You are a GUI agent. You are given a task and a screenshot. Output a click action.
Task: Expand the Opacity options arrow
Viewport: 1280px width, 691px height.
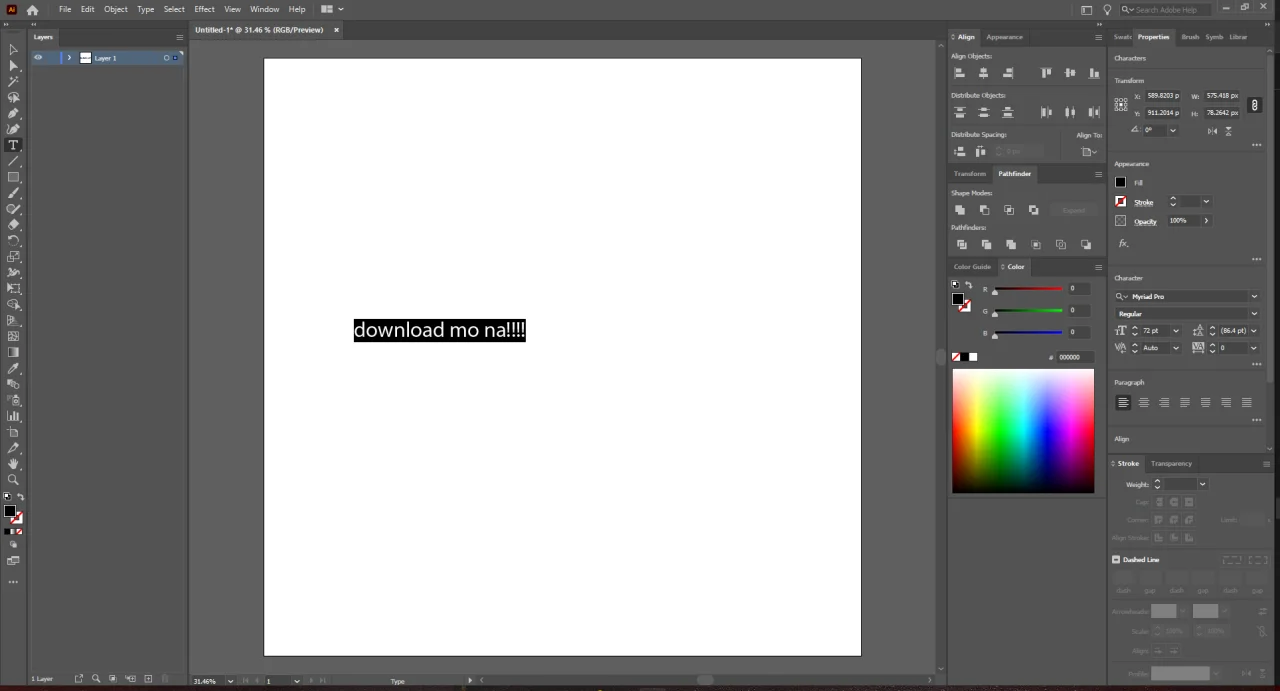[1206, 220]
